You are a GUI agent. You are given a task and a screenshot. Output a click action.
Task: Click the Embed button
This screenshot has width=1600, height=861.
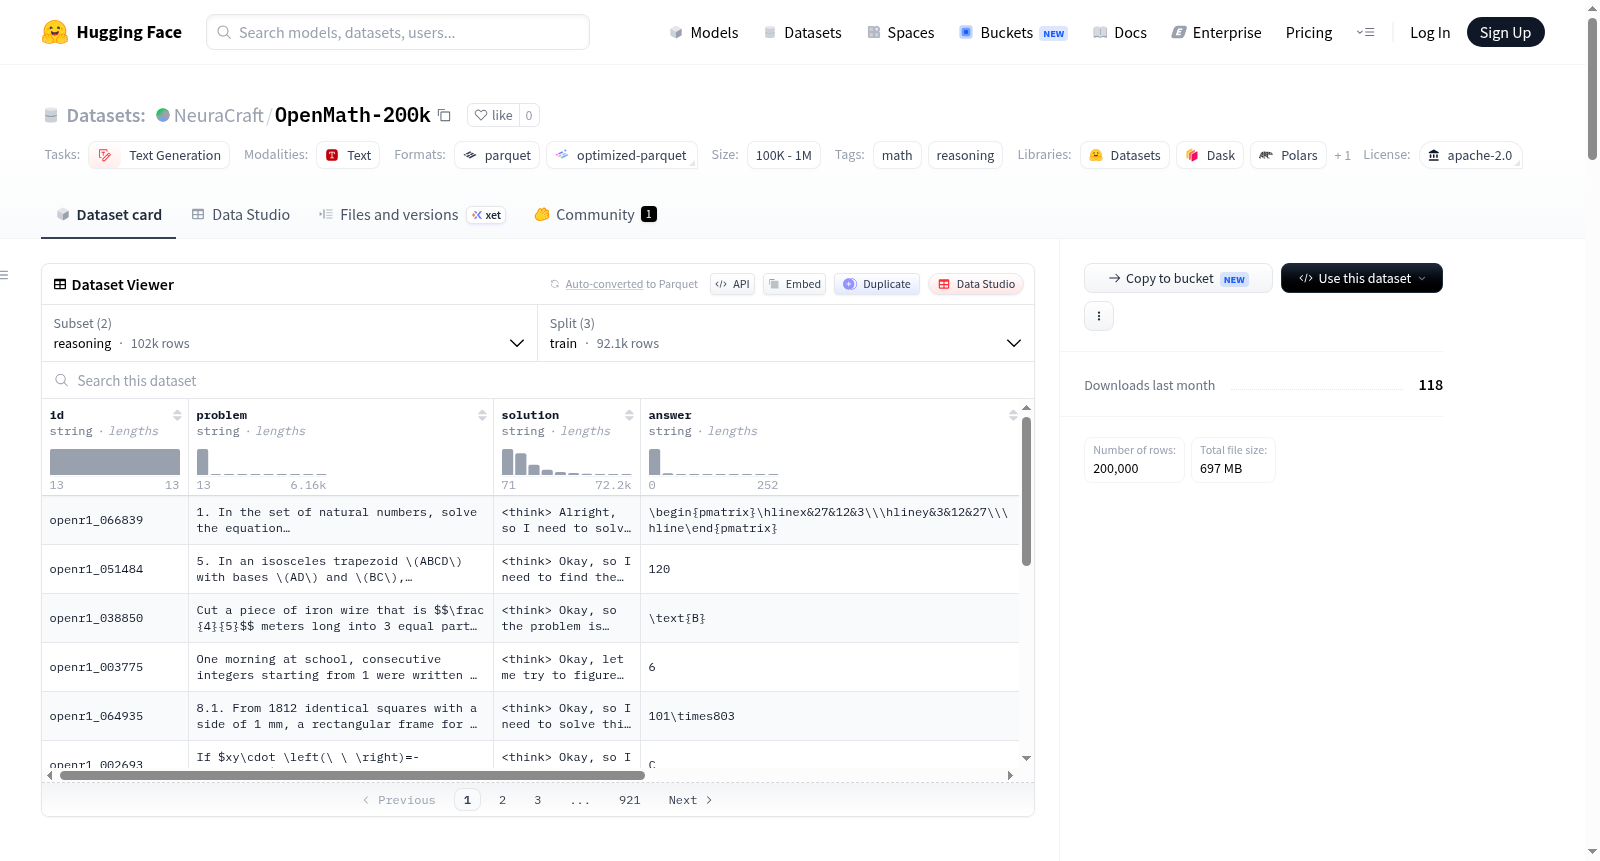click(x=794, y=284)
